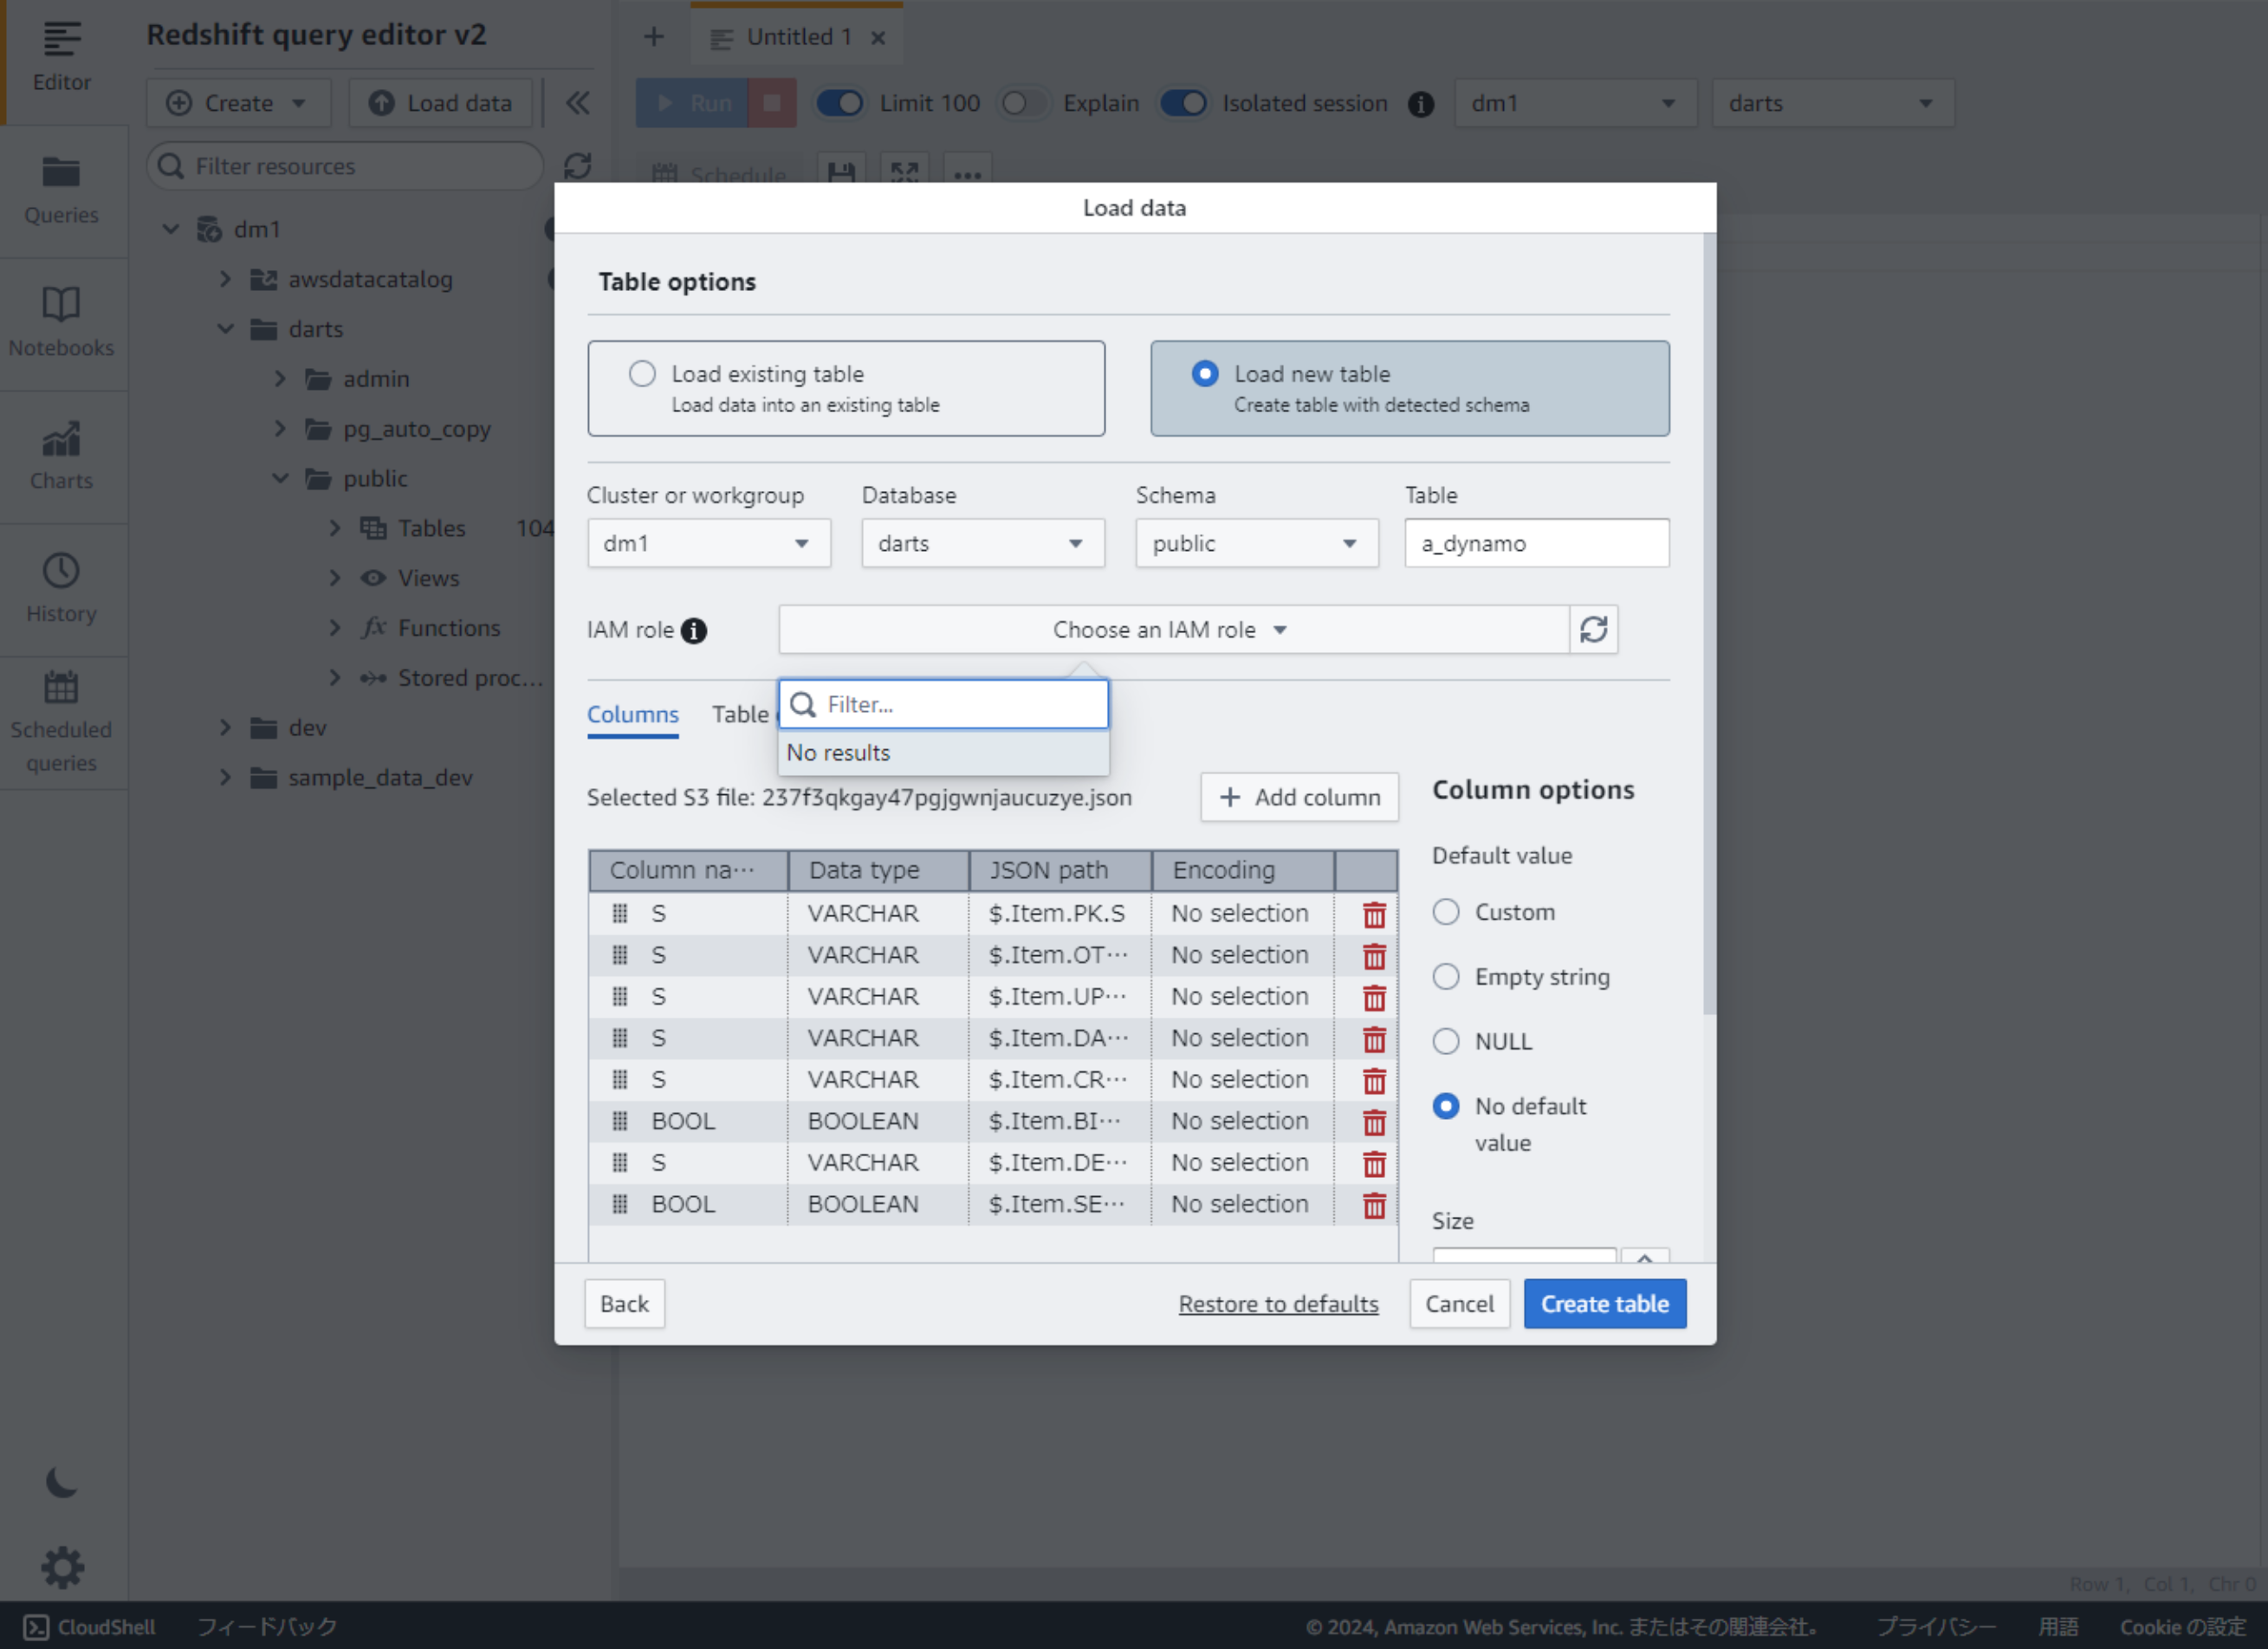Click the Back button
Viewport: 2268px width, 1649px height.
click(624, 1304)
